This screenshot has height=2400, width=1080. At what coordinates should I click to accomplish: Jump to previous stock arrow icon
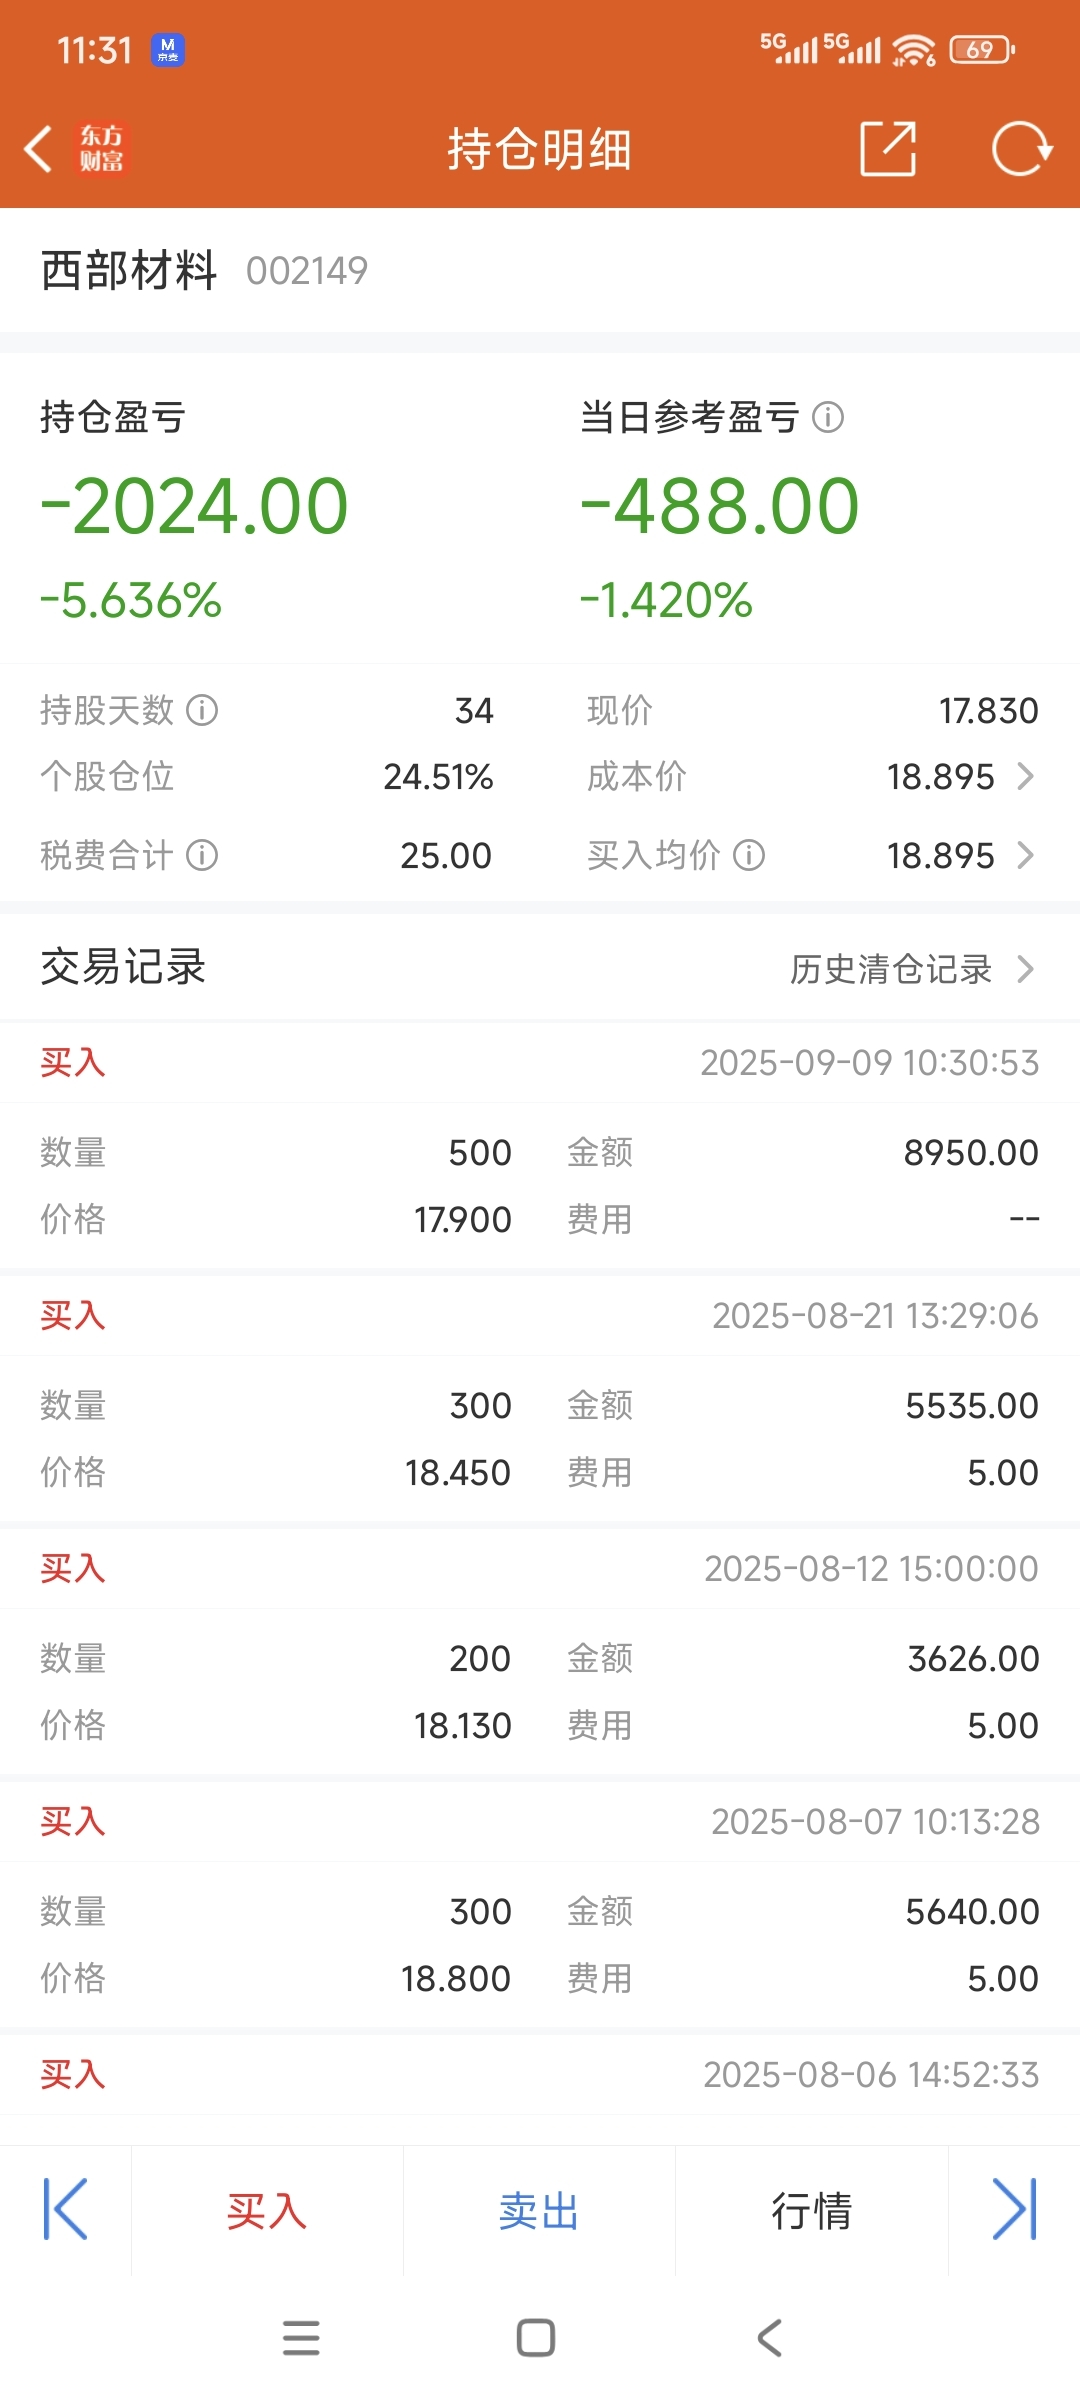pos(66,2210)
